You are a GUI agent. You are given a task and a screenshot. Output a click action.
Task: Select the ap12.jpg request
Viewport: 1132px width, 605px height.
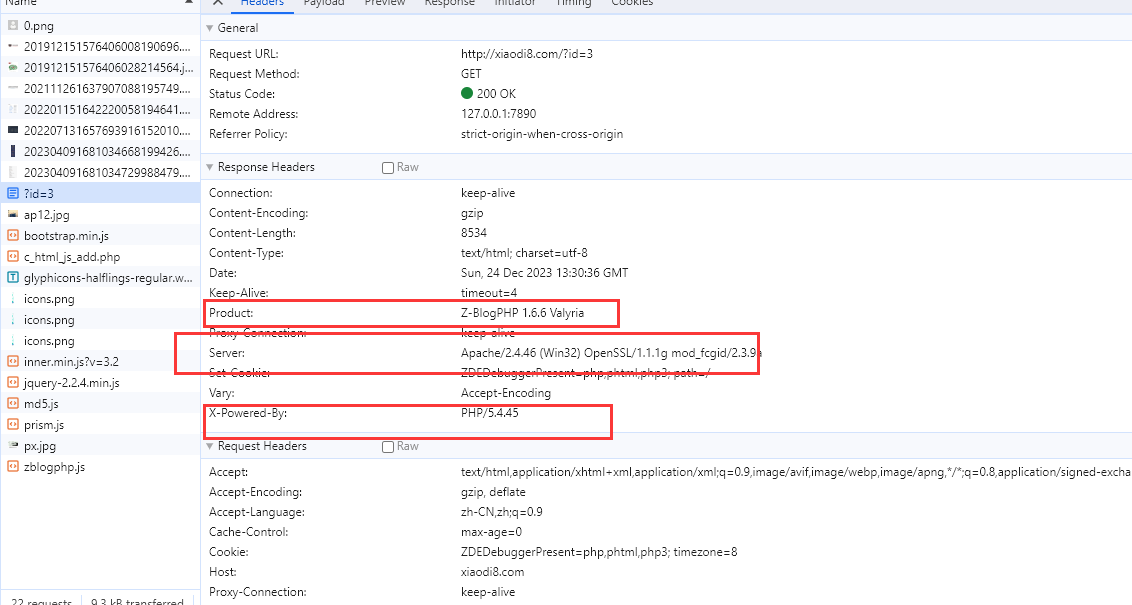pyautogui.click(x=100, y=214)
